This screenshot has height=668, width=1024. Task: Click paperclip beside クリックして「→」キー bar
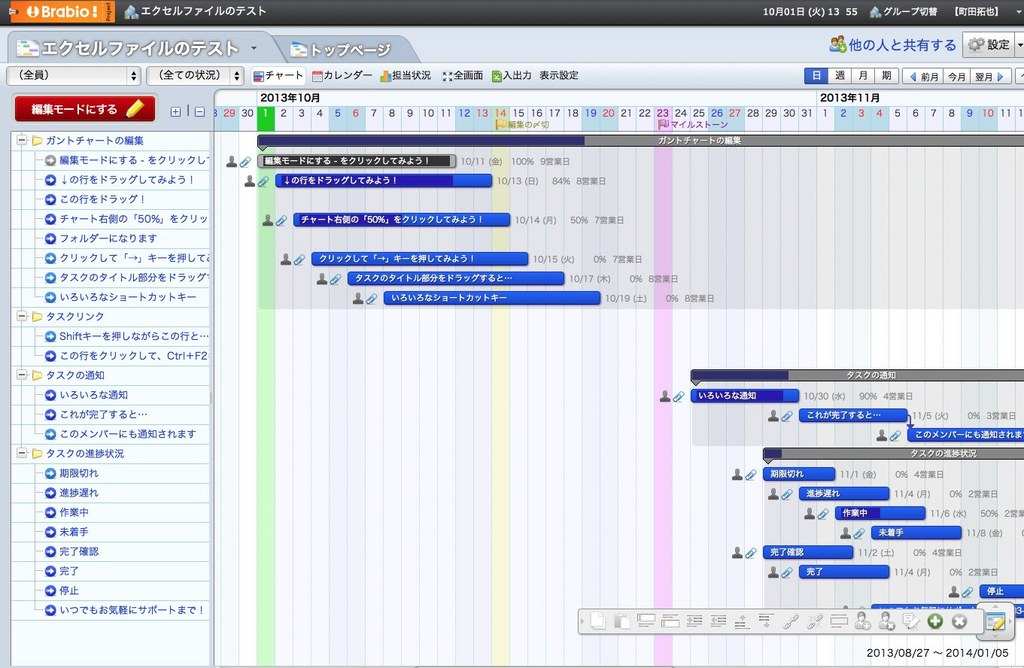point(299,259)
